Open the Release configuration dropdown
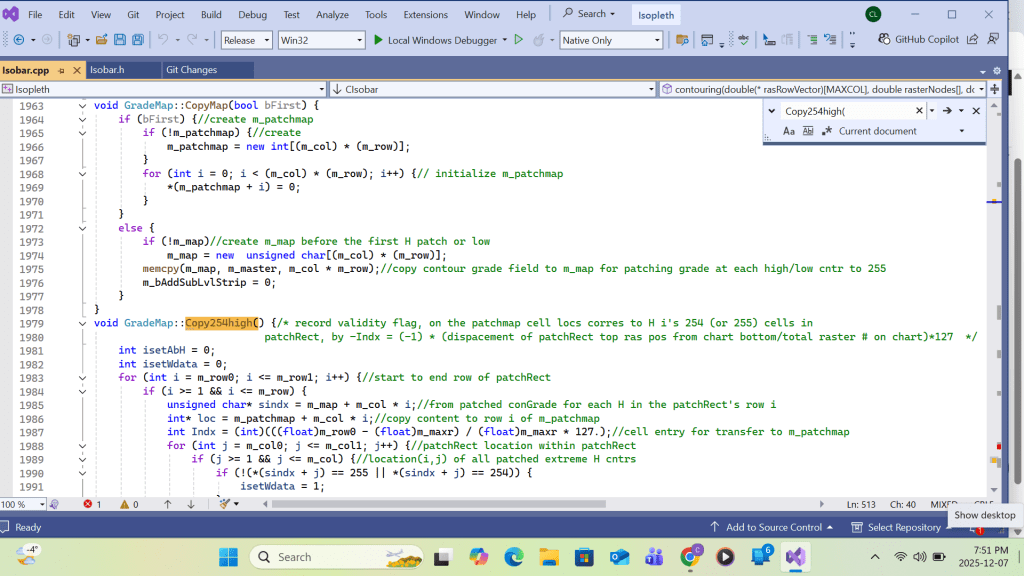1024x576 pixels. (x=246, y=40)
